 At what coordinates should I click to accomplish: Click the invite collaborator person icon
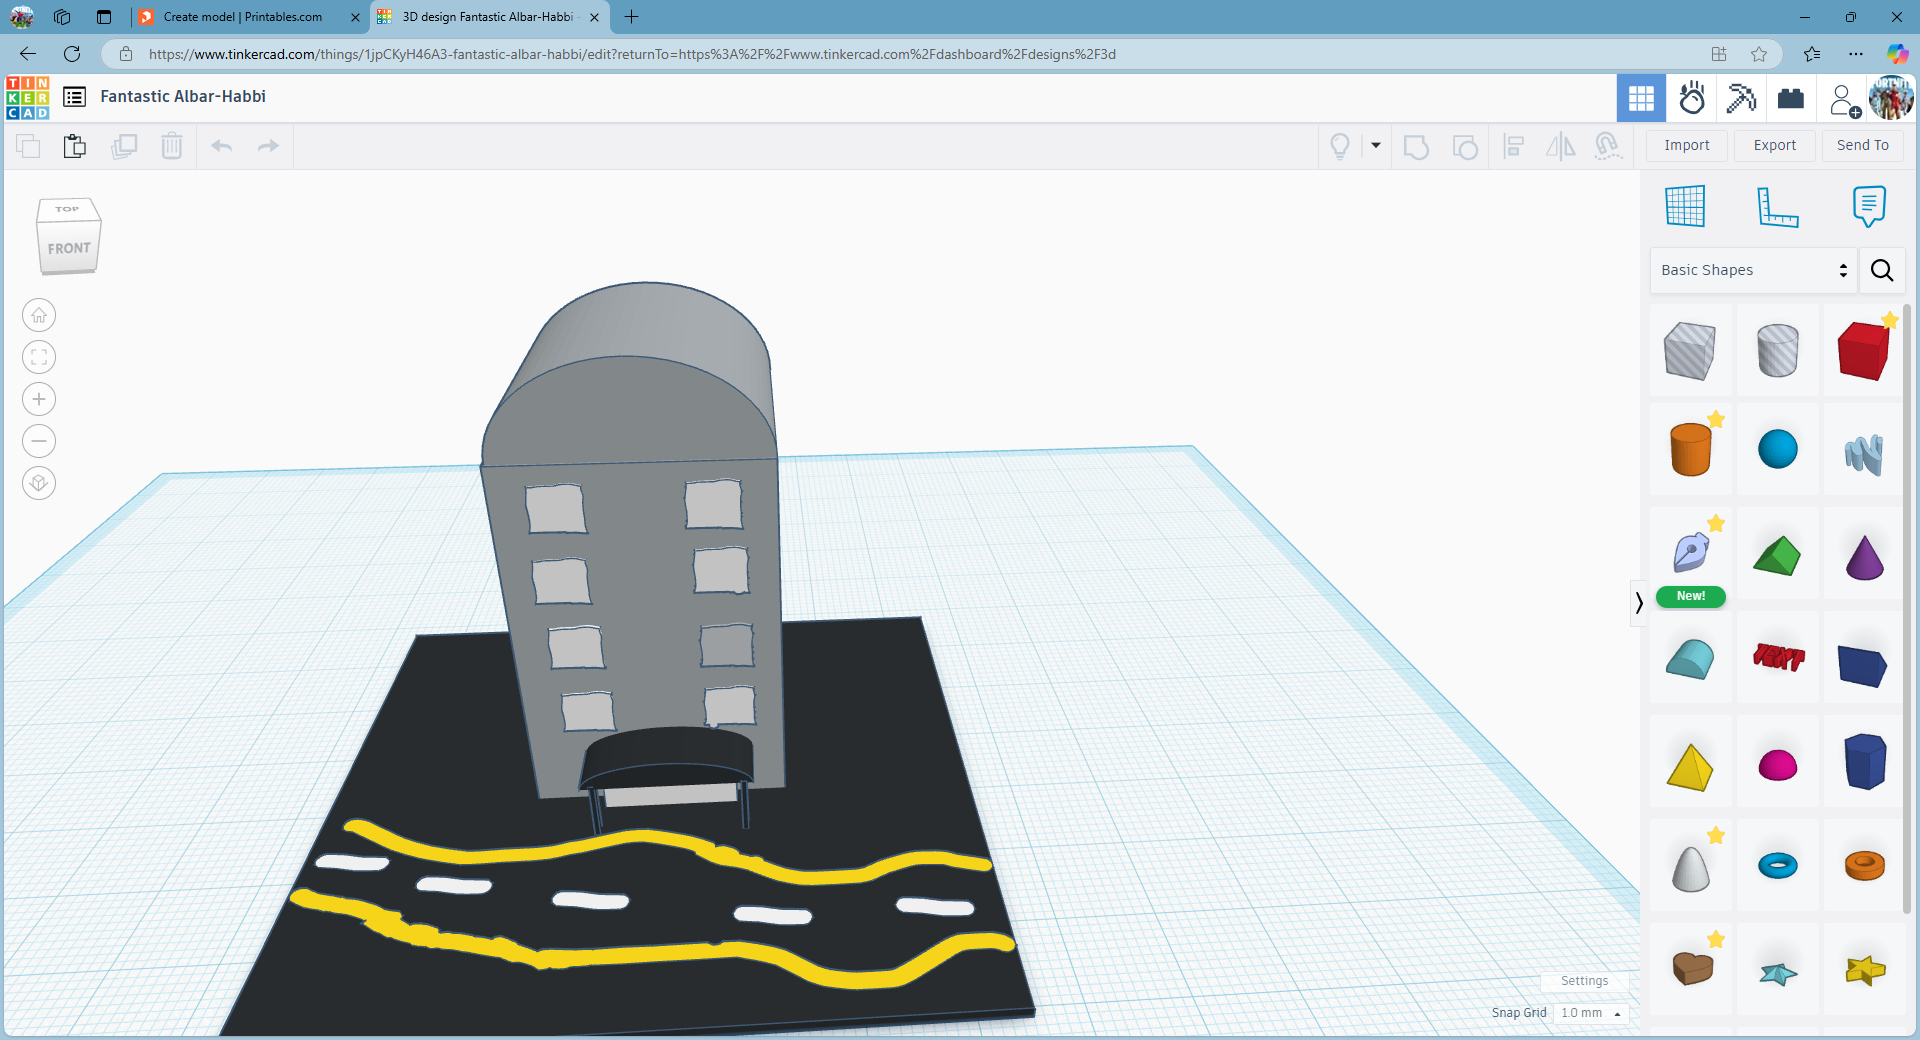(1843, 100)
